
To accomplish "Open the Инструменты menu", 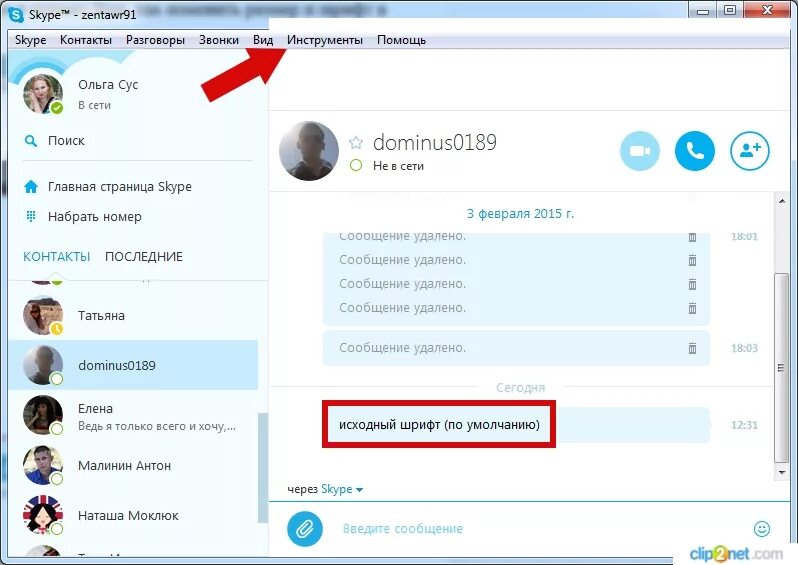I will [x=325, y=40].
